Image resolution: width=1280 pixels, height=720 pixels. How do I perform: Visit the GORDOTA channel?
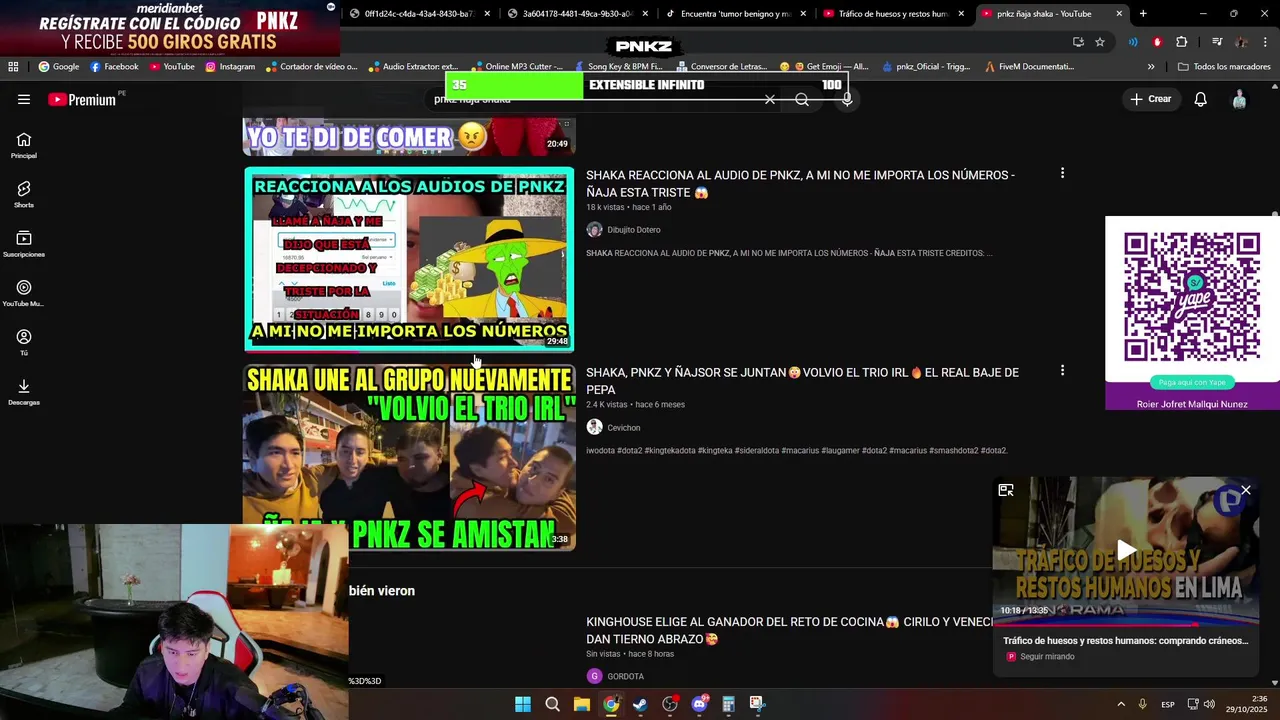pyautogui.click(x=625, y=677)
